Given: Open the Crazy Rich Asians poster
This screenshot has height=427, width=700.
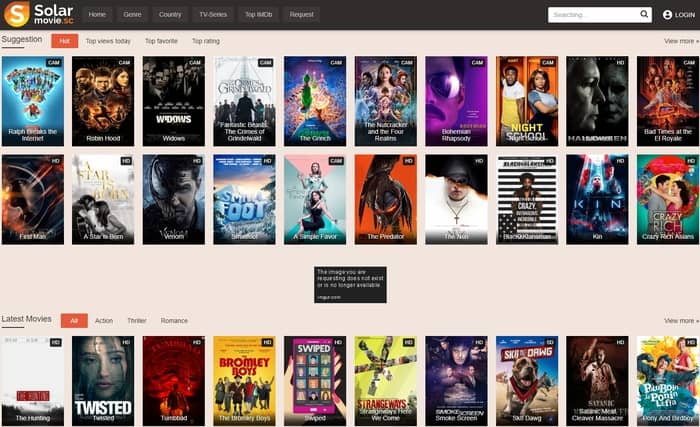Looking at the screenshot, I should coord(668,199).
